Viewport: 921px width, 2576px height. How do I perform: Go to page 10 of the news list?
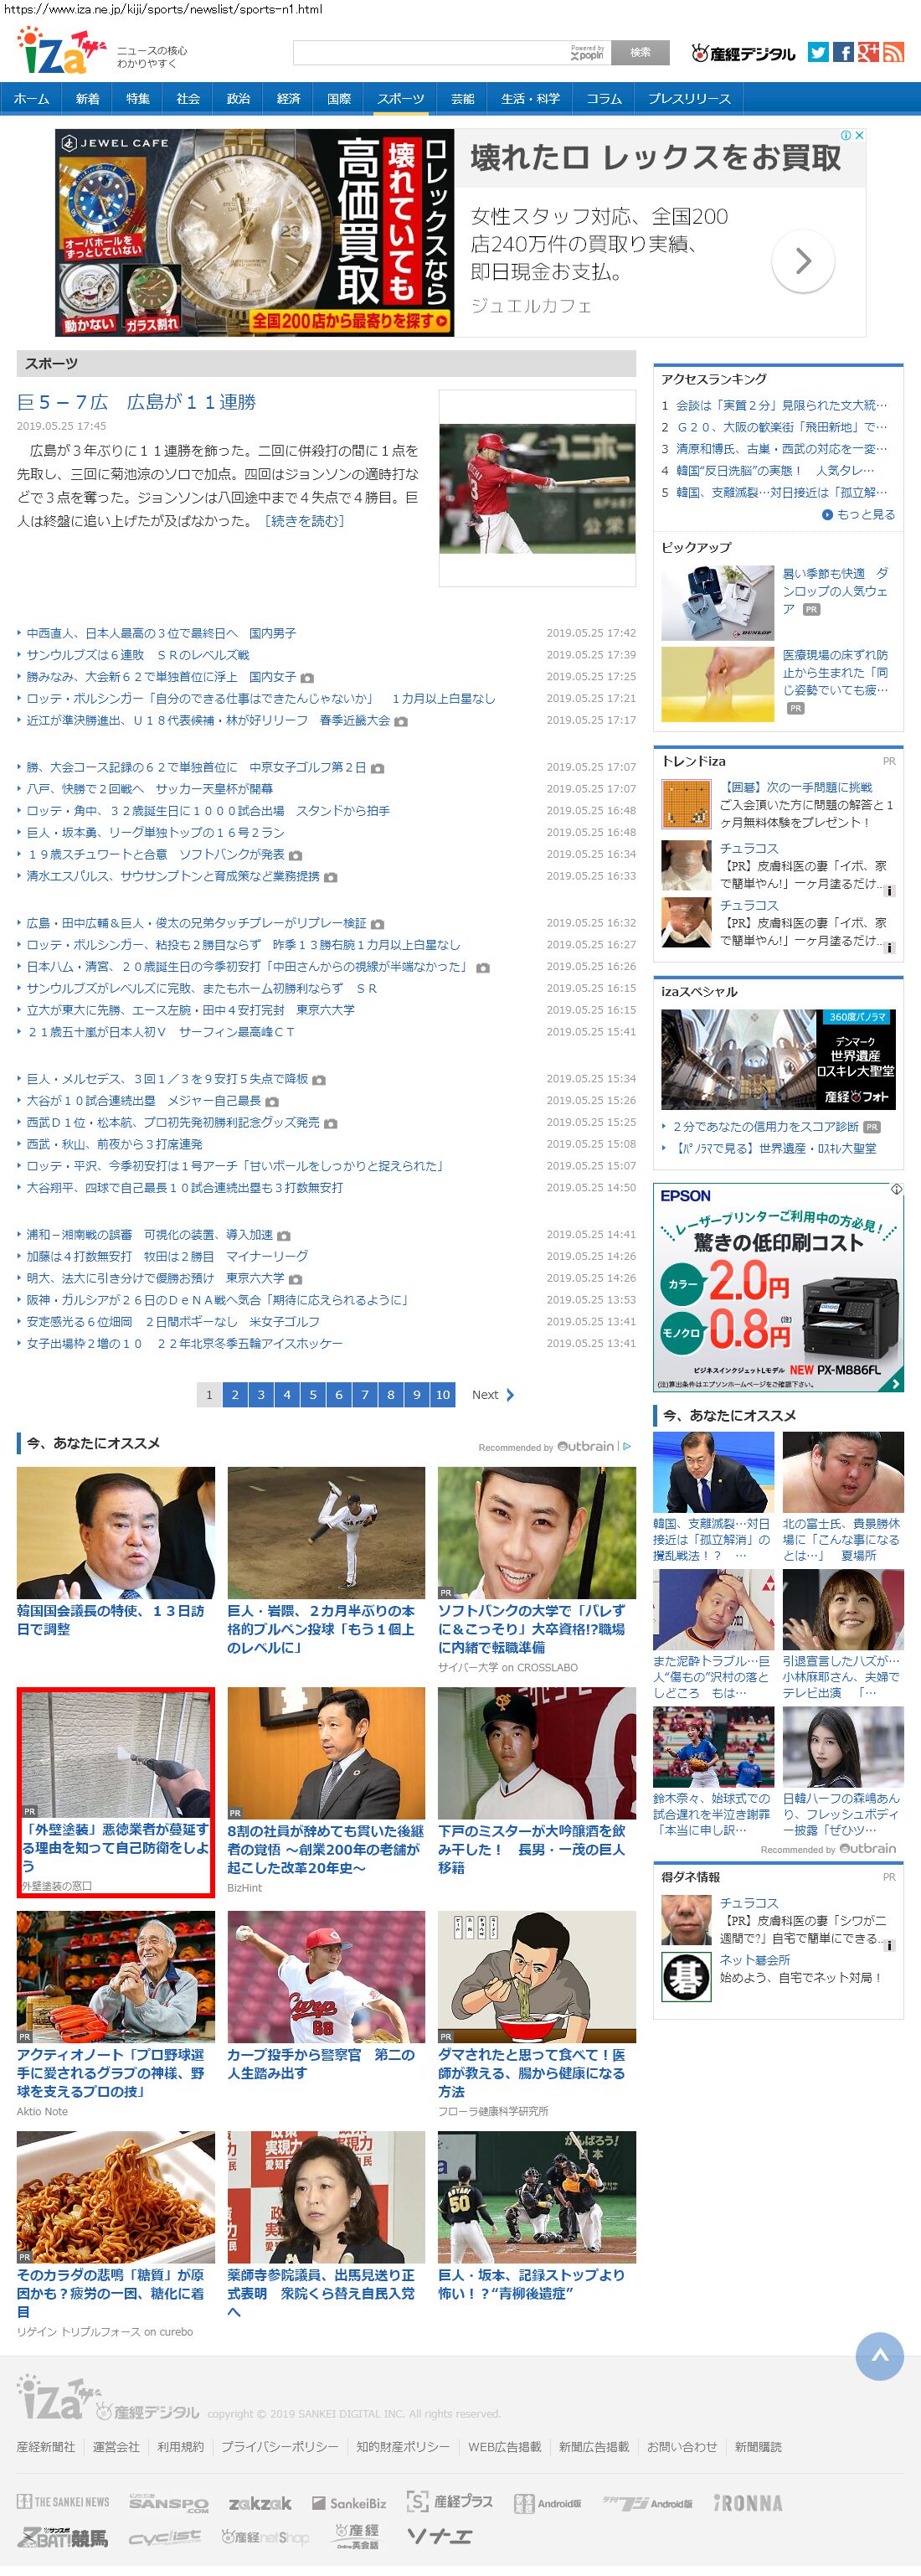[x=443, y=1395]
